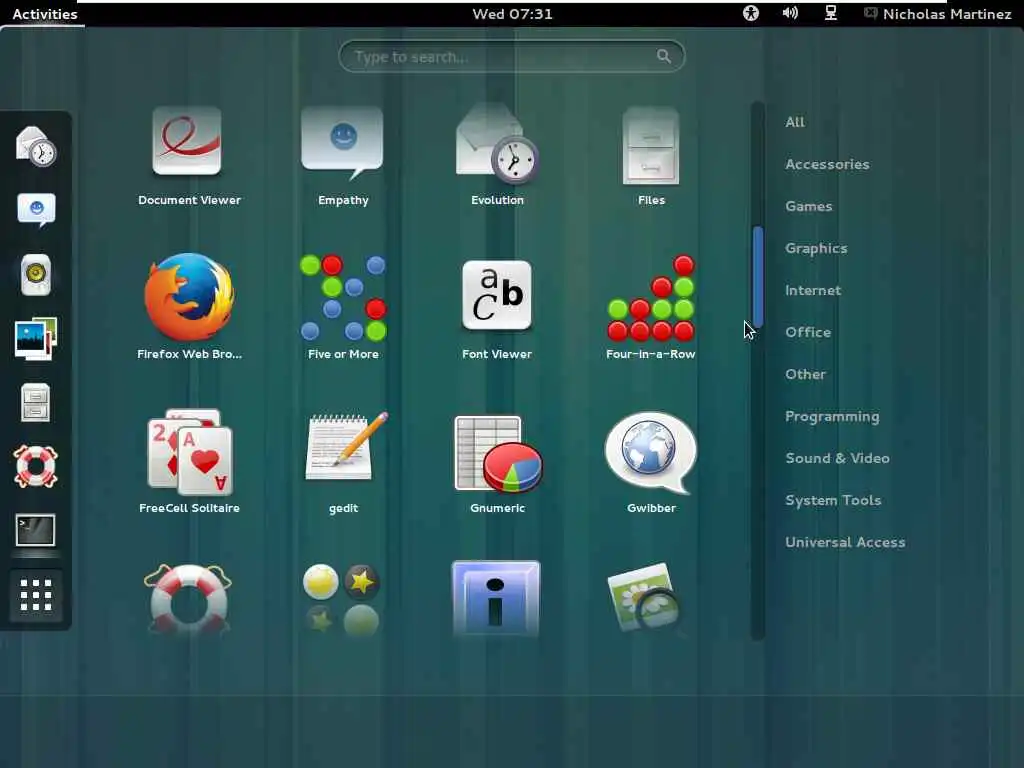Click the magnifier search icon
Screen dimensions: 1024x768
[x=664, y=57]
